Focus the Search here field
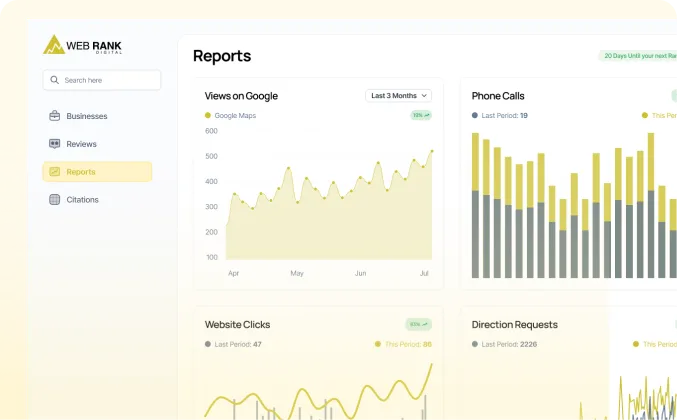This screenshot has height=420, width=677. [102, 80]
